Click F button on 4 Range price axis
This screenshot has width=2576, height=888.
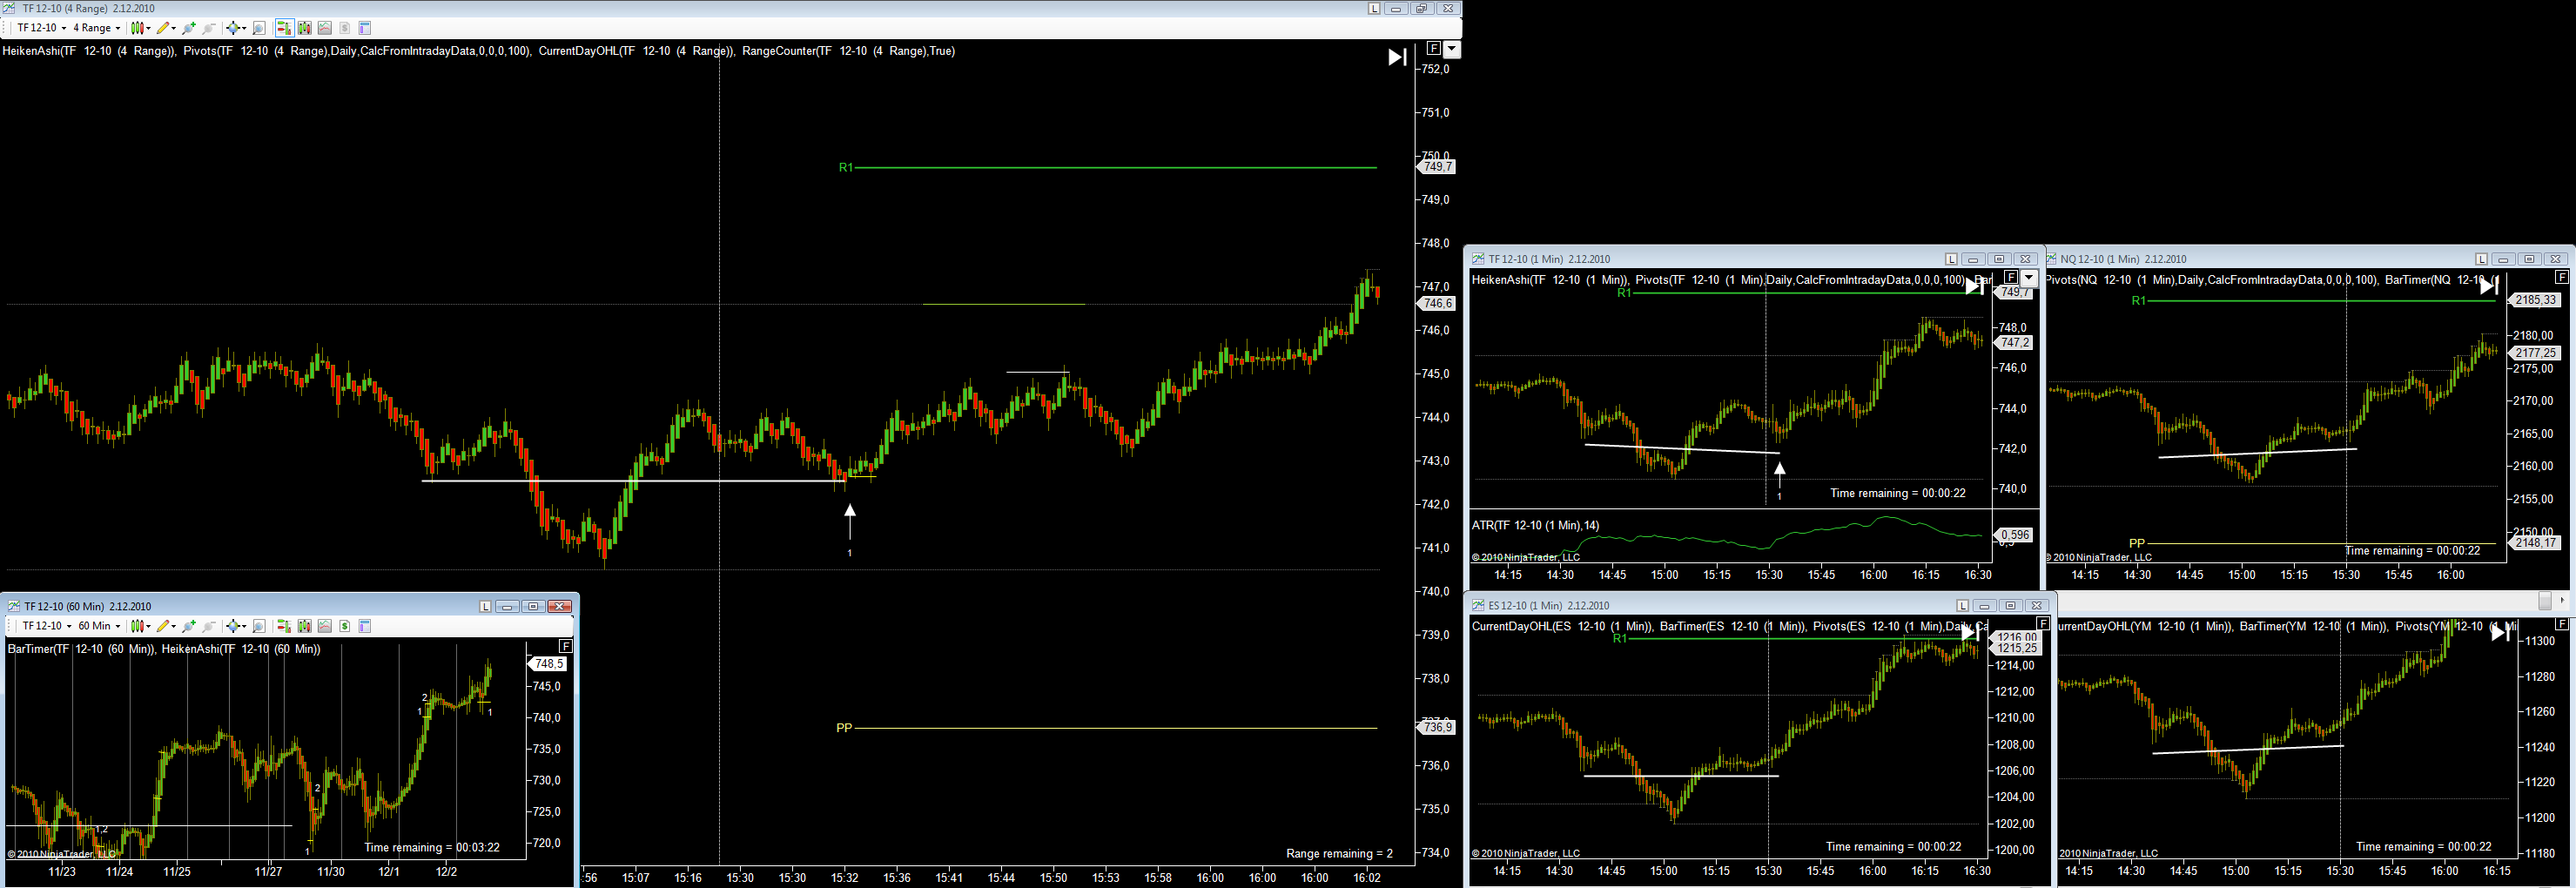coord(1433,49)
